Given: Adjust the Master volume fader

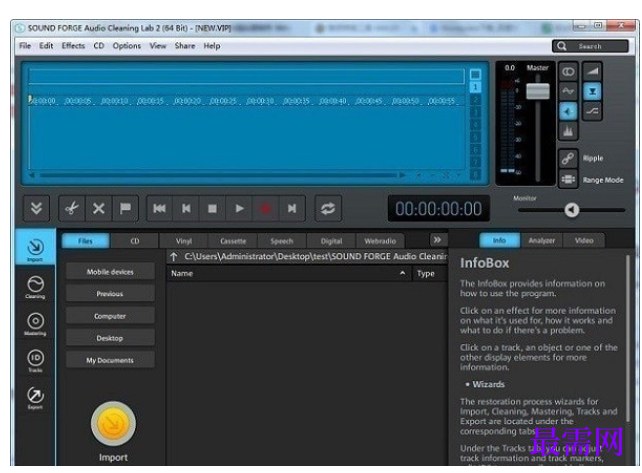Looking at the screenshot, I should coord(538,91).
